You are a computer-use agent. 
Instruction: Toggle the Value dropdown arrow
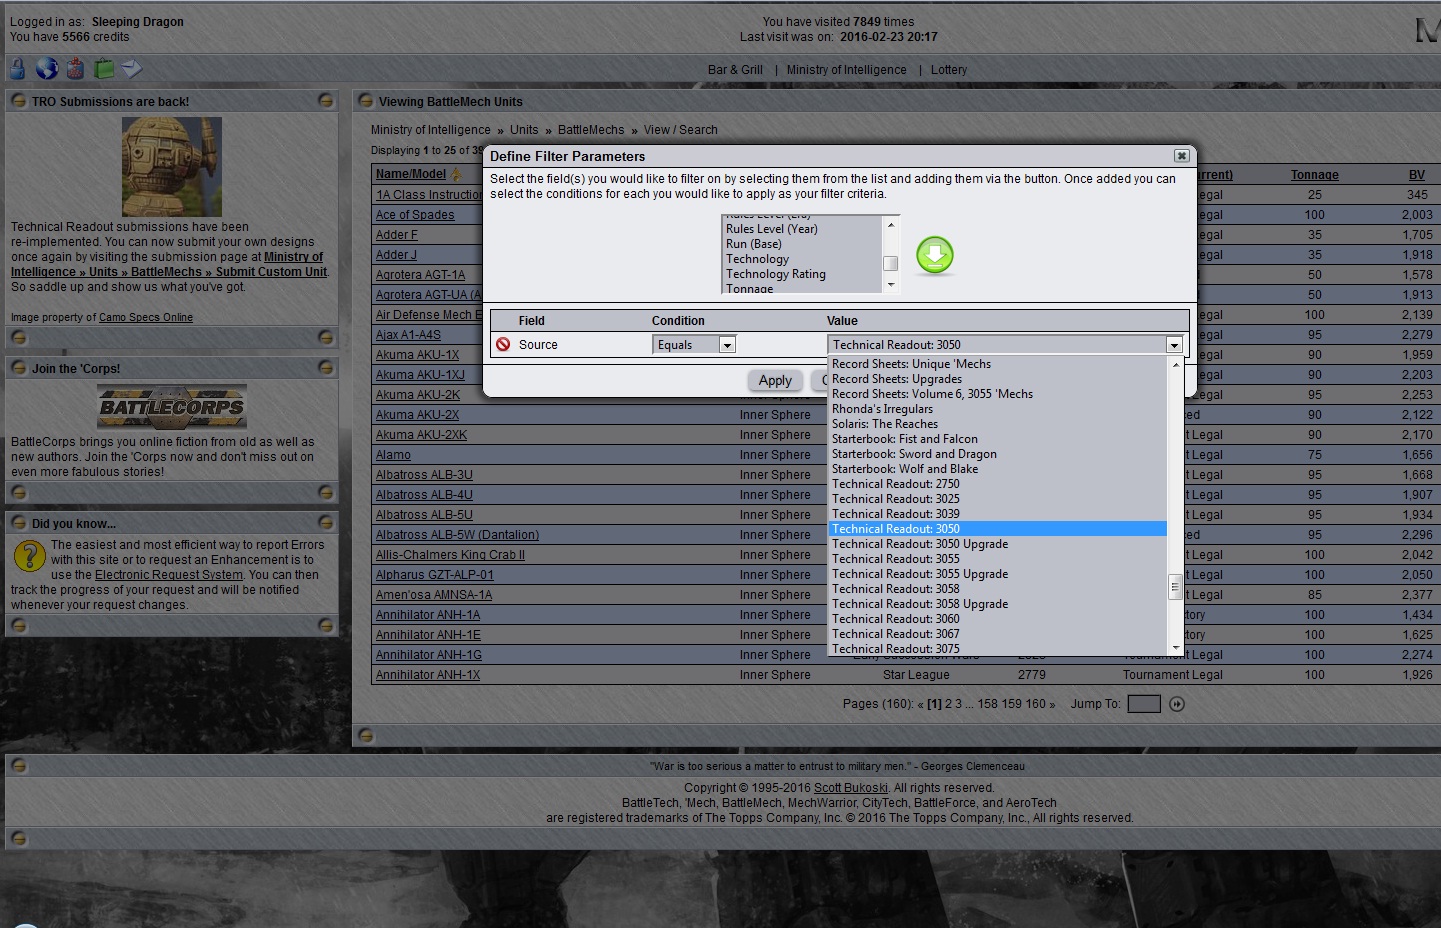tap(1174, 345)
